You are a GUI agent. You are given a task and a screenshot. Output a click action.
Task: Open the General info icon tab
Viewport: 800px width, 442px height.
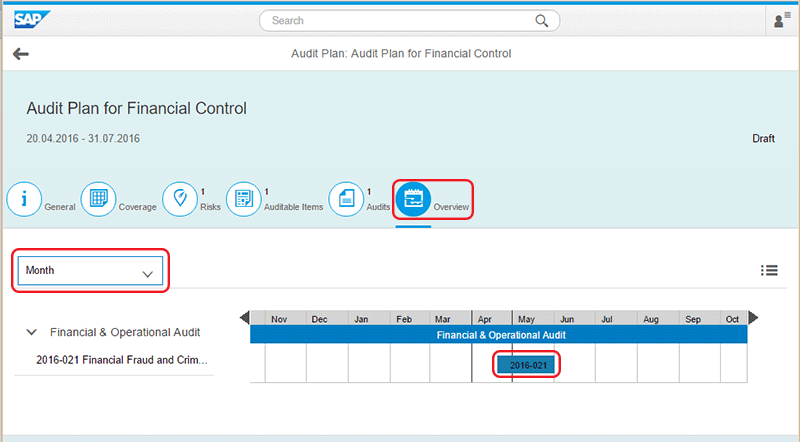24,199
